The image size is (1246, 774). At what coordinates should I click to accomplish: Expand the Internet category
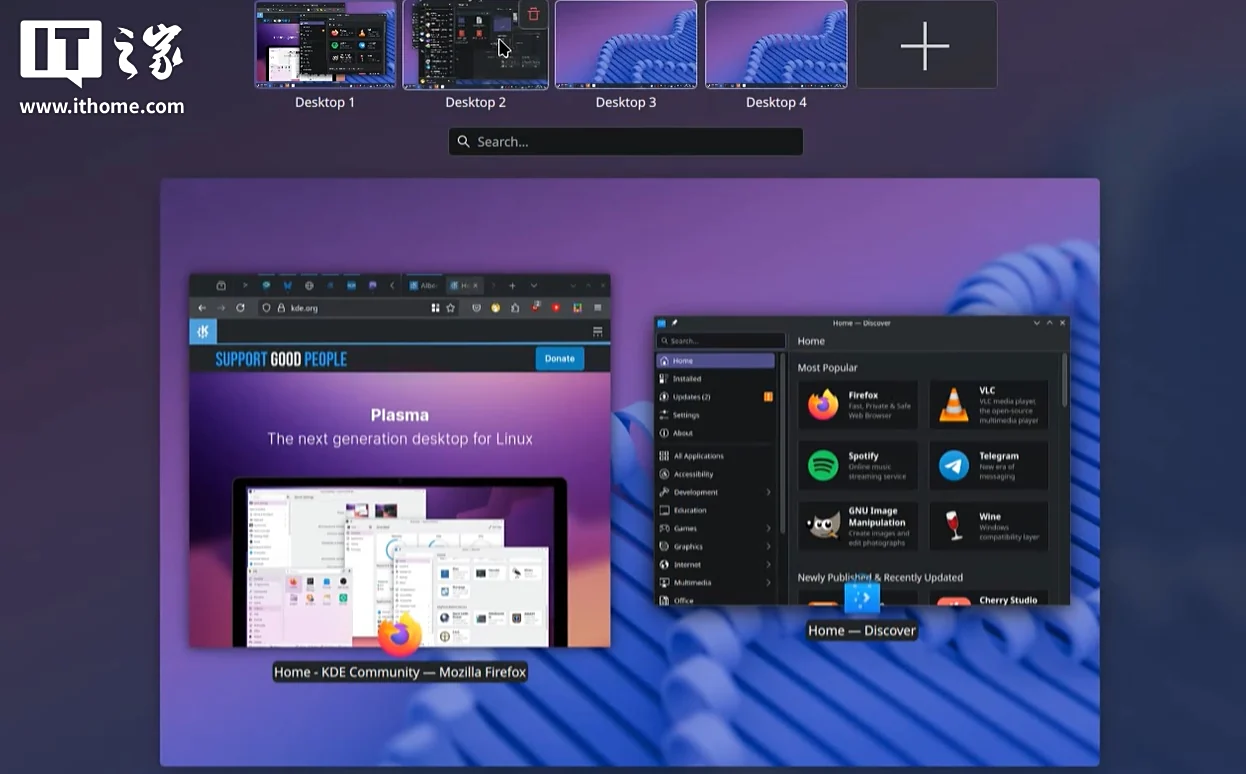click(x=768, y=565)
